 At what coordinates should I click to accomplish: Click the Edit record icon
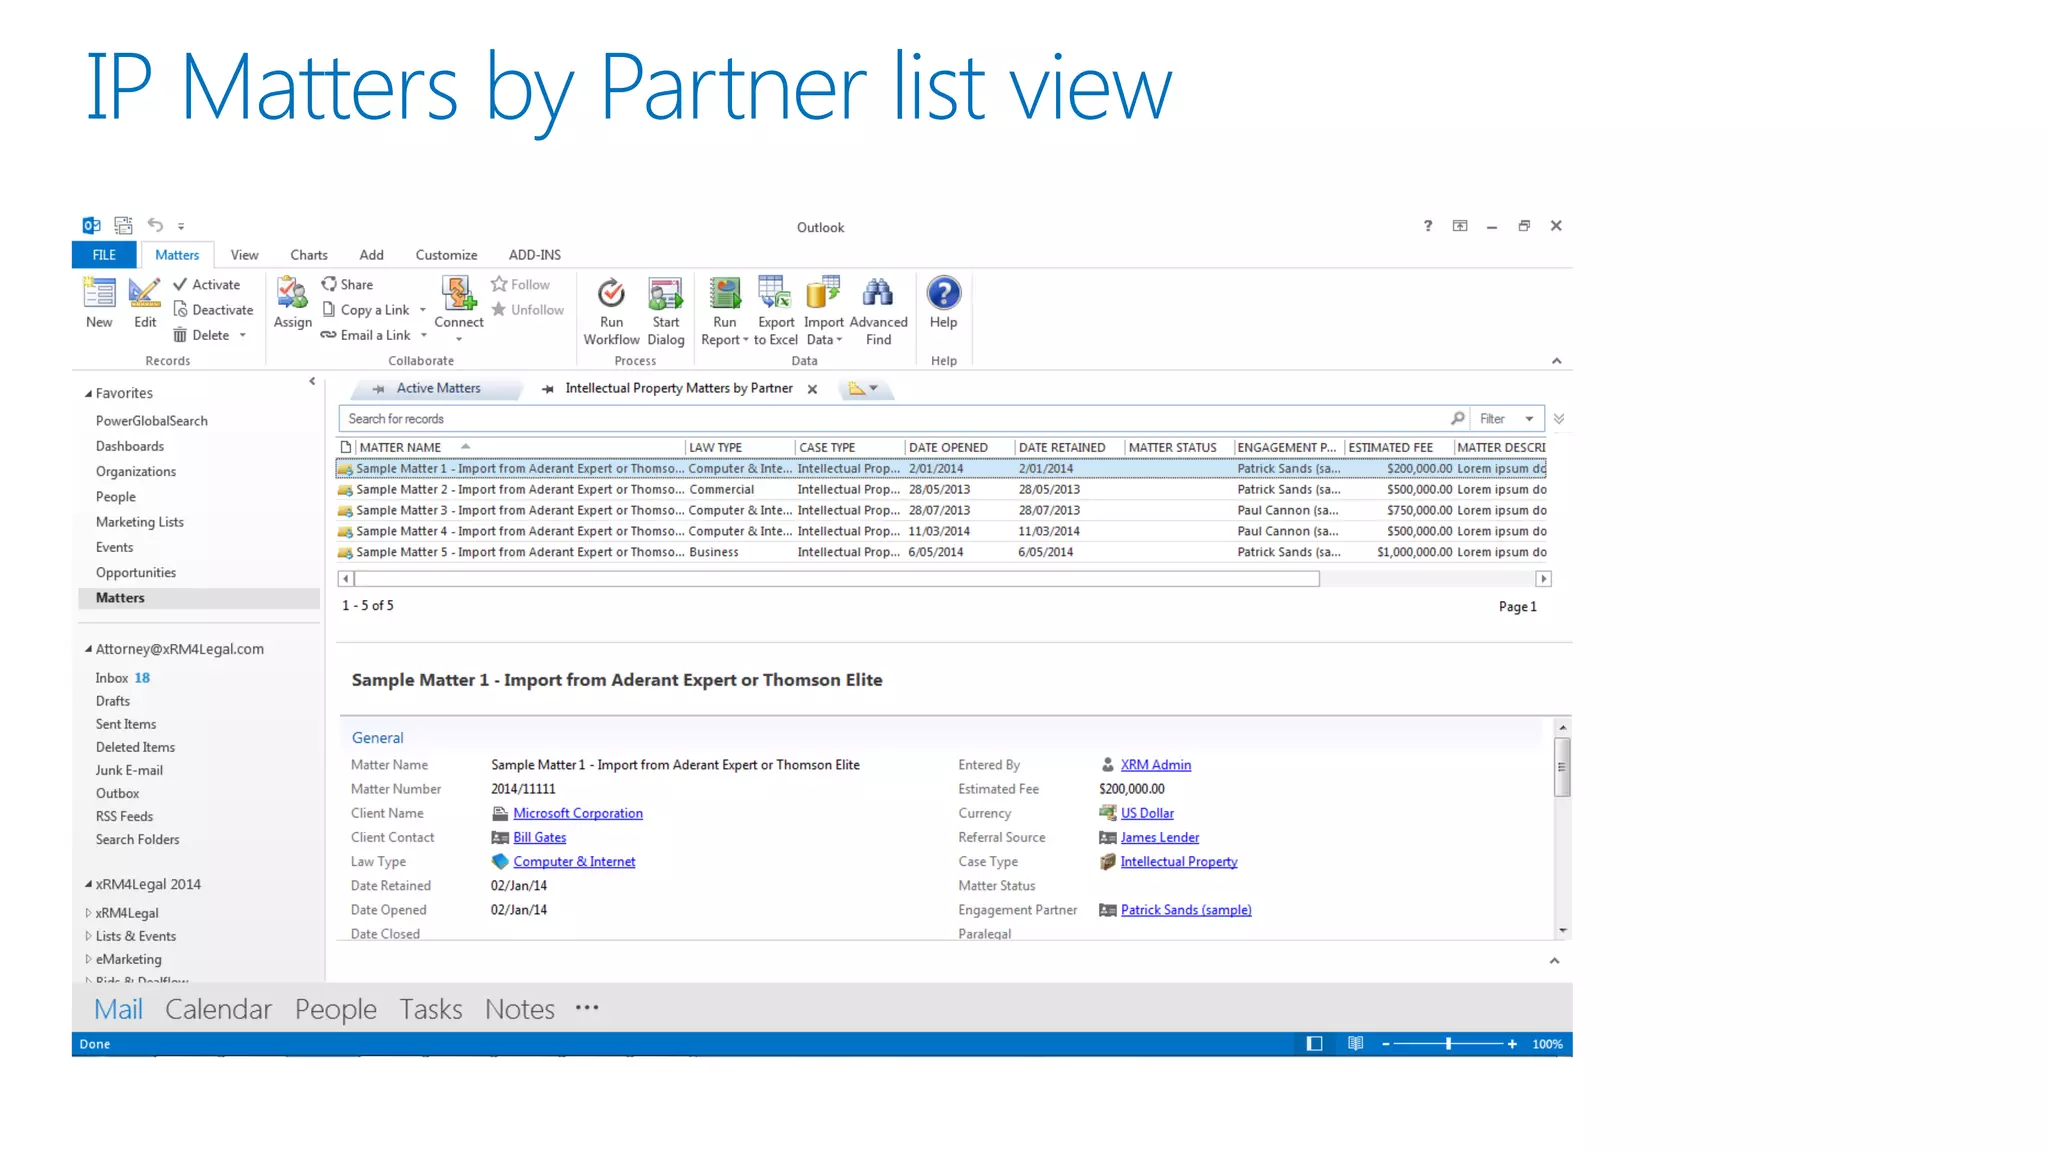[x=145, y=293]
